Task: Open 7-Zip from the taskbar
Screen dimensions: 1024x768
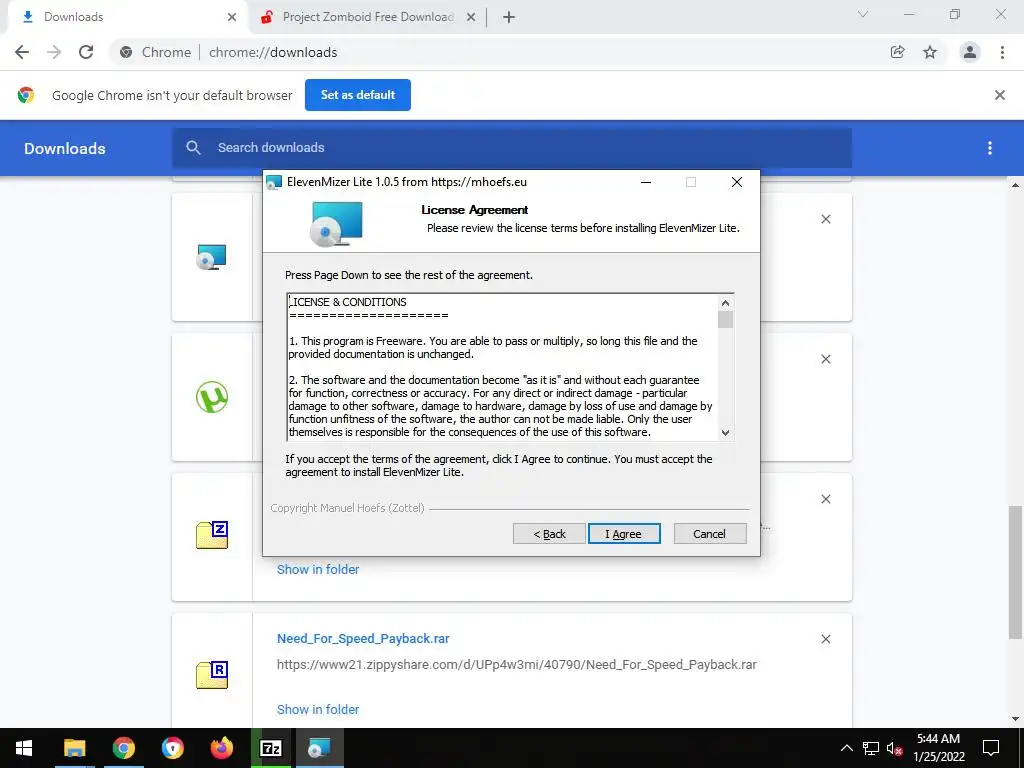Action: tap(270, 748)
